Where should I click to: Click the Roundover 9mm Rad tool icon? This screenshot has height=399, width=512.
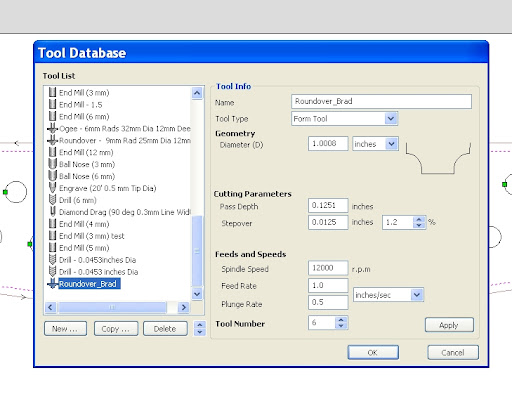[x=52, y=140]
